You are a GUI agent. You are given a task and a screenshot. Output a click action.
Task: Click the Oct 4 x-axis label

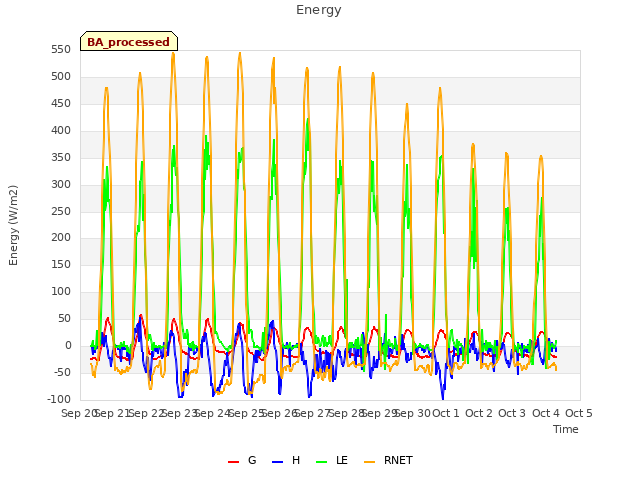[546, 413]
